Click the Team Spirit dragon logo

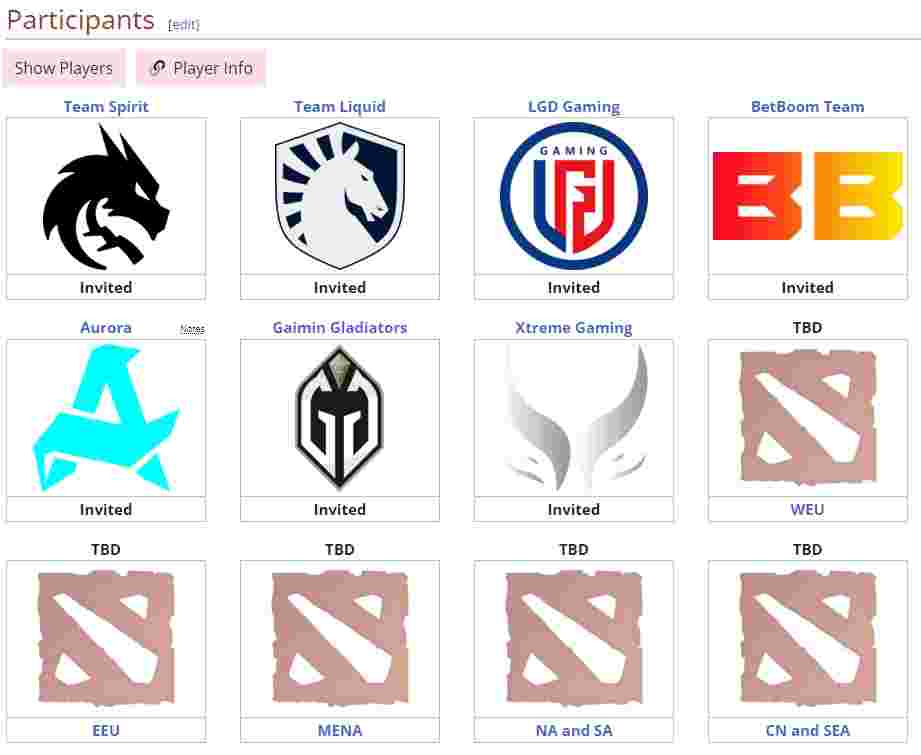pyautogui.click(x=106, y=196)
